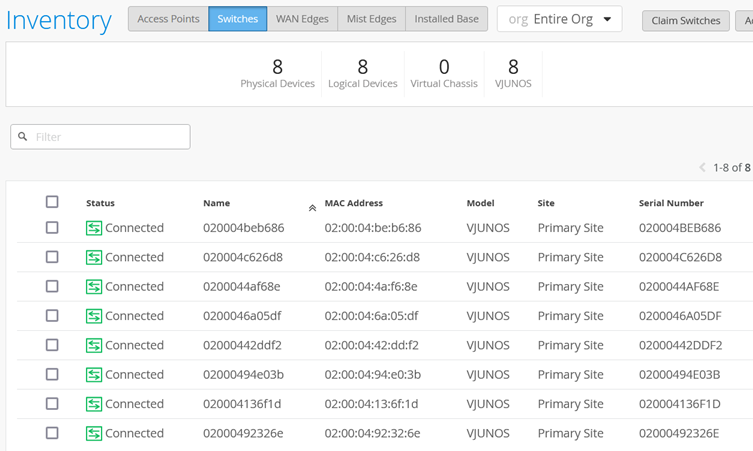Toggle the select-all header checkbox
Image resolution: width=753 pixels, height=451 pixels.
point(52,202)
